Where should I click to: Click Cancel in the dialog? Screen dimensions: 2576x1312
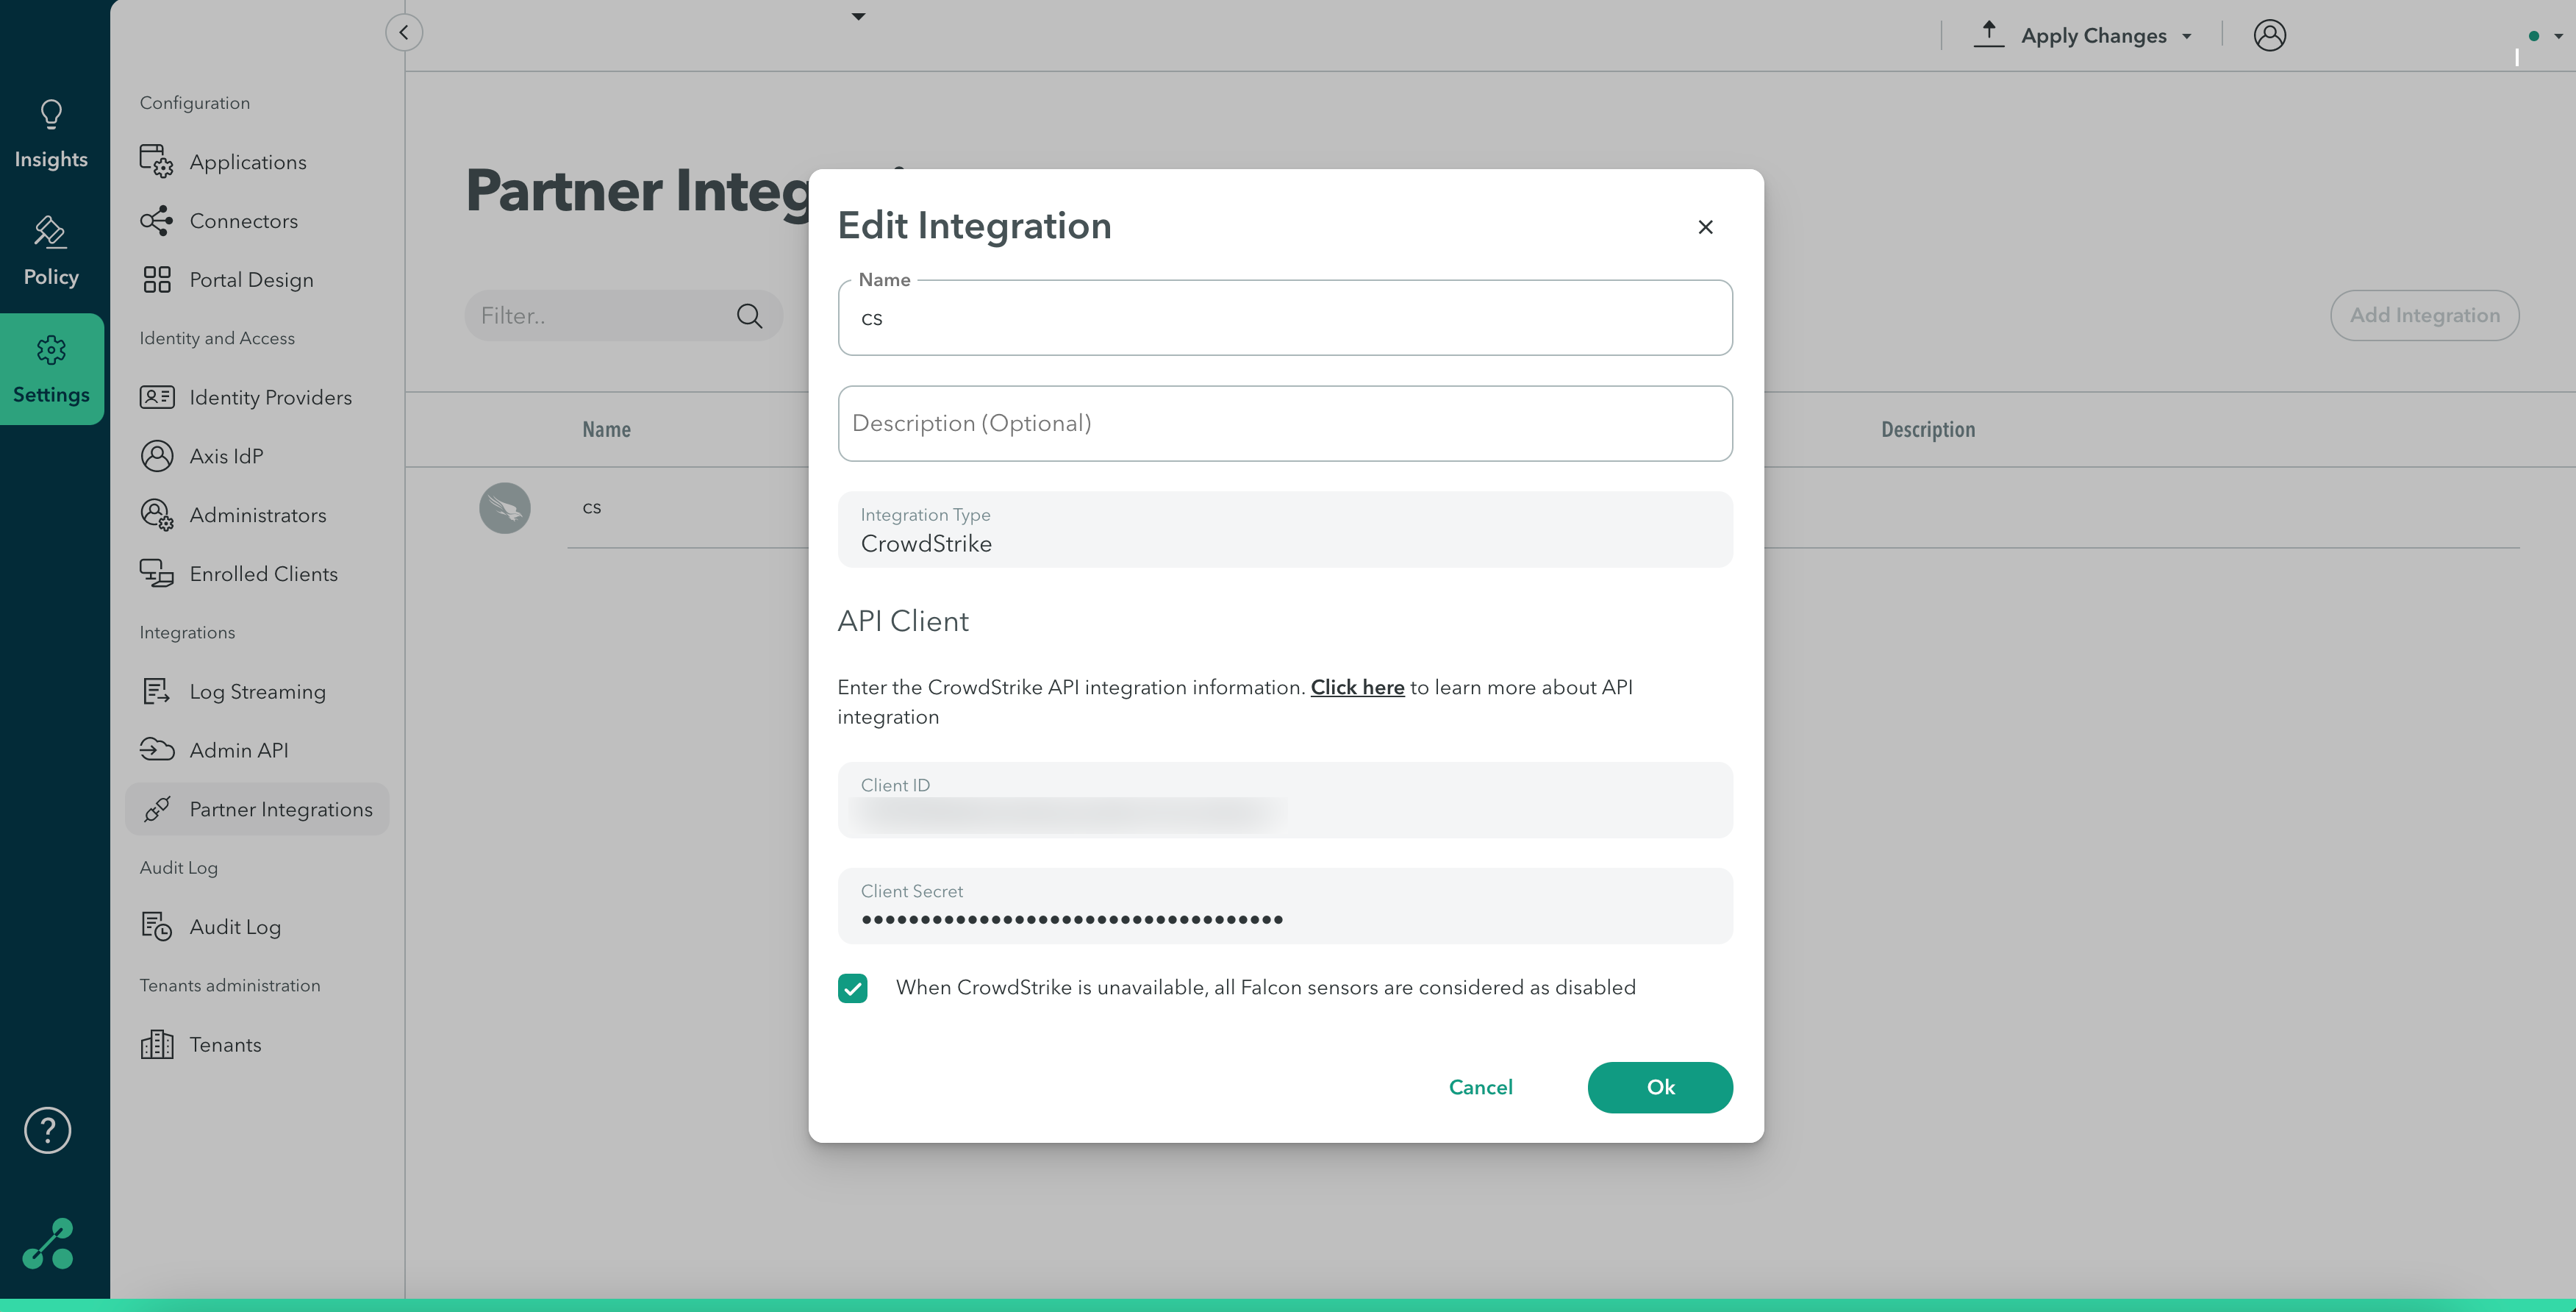click(x=1480, y=1087)
